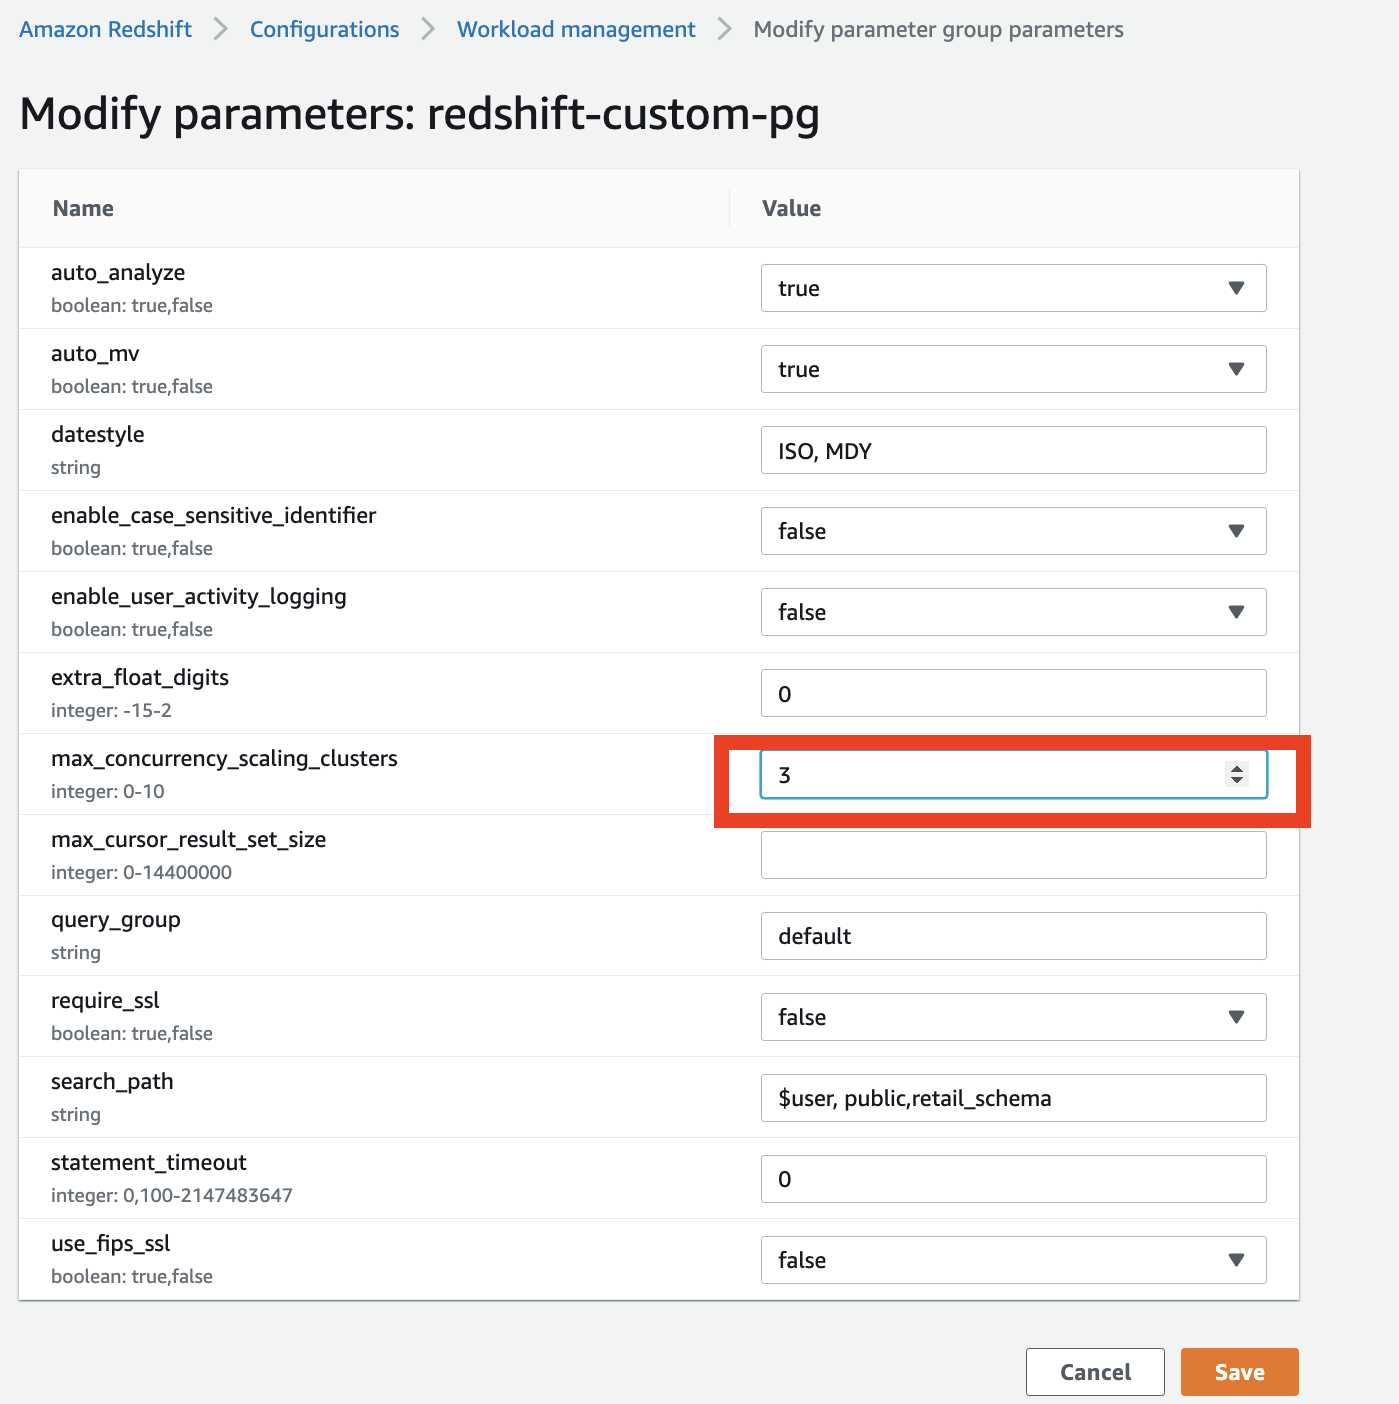
Task: Click the search_path value field
Action: [x=1013, y=1097]
